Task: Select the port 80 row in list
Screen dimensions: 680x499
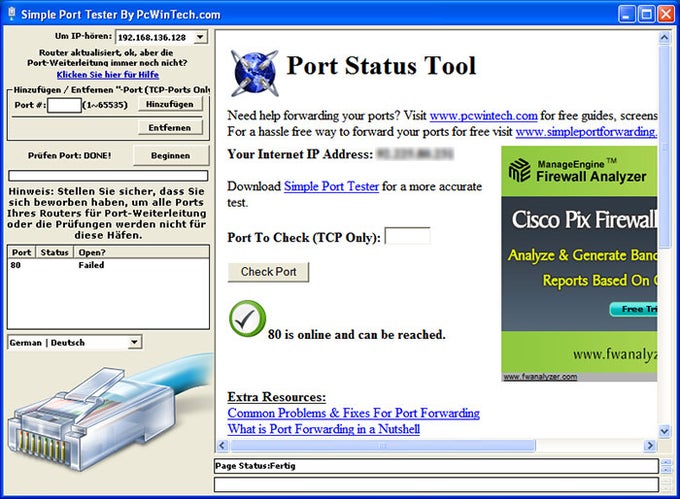Action: click(108, 265)
